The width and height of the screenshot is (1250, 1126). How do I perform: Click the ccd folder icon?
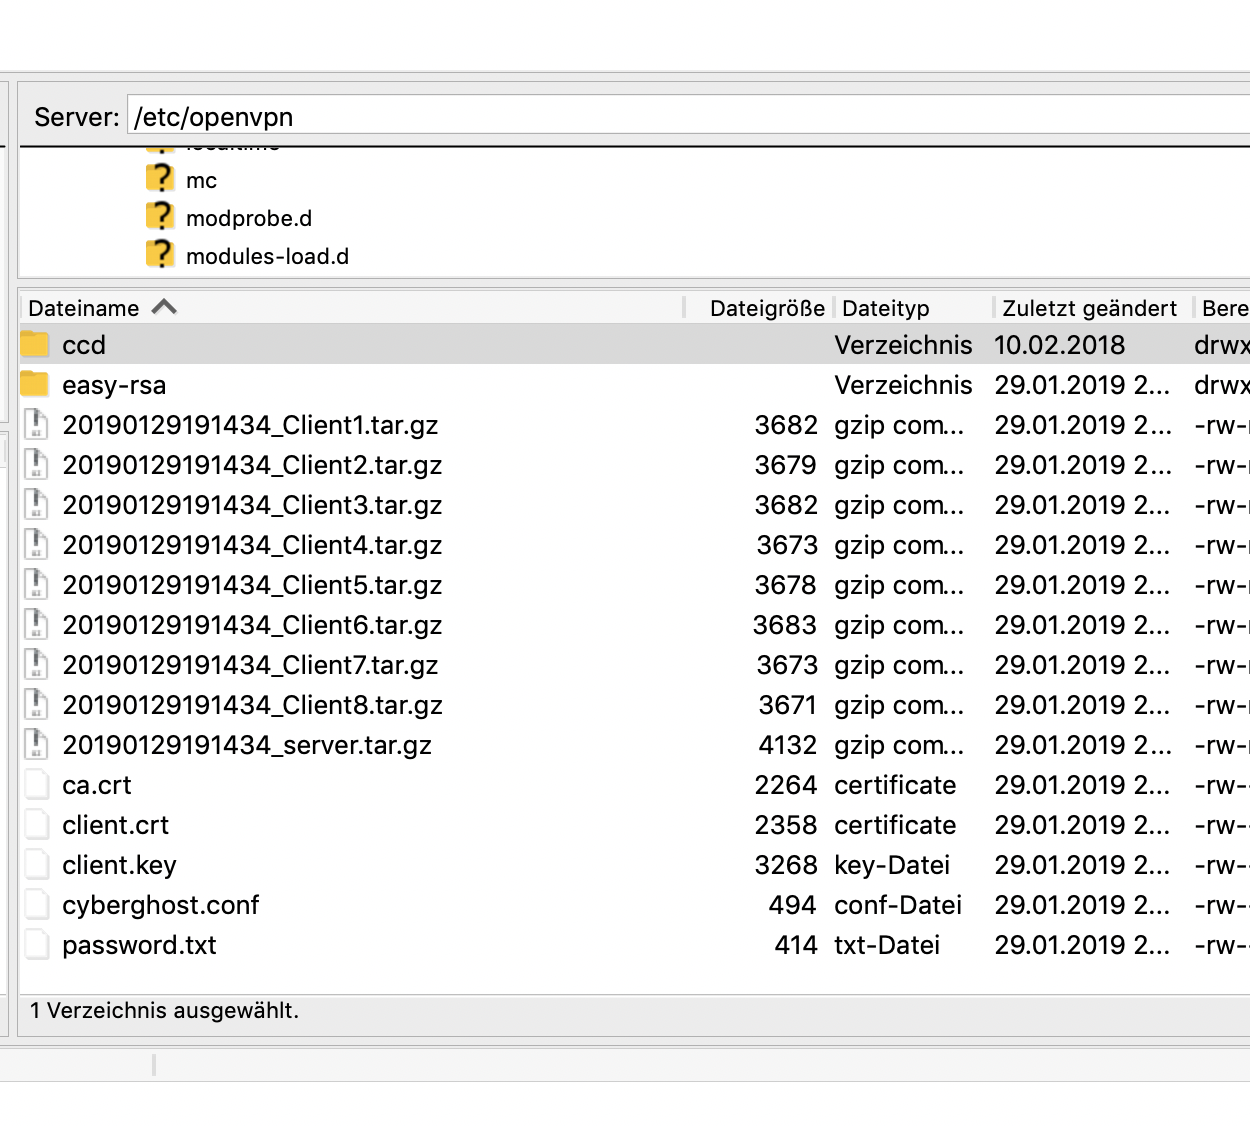(x=35, y=345)
